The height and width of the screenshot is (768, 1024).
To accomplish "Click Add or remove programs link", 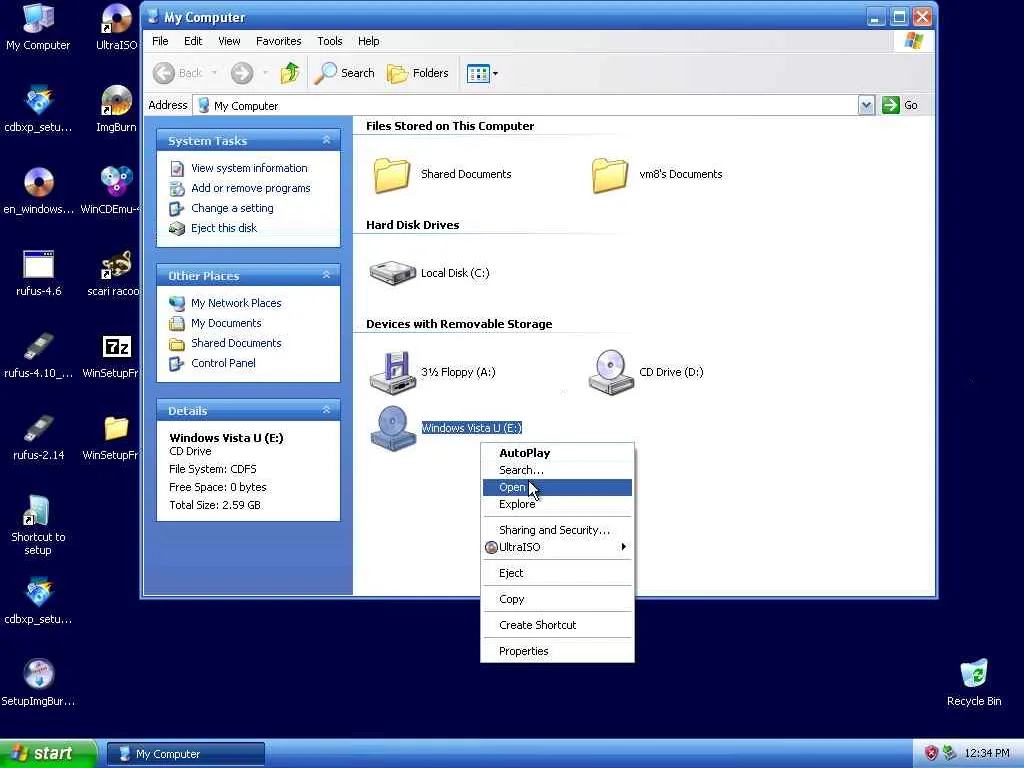I will [x=251, y=188].
